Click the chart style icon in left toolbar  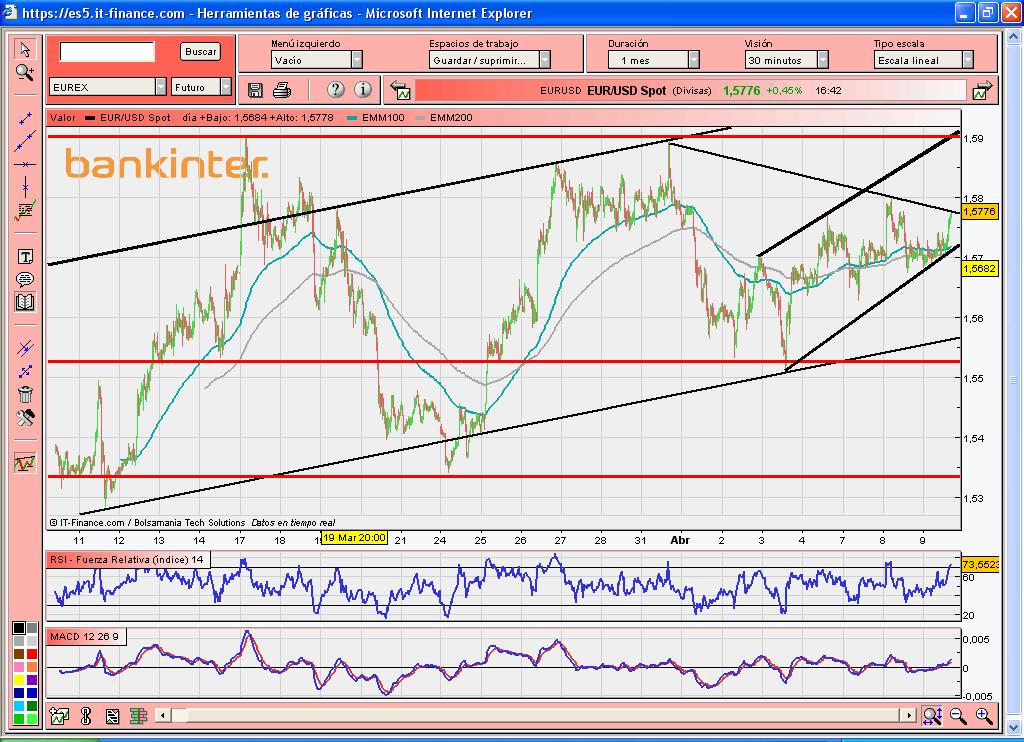[x=25, y=464]
